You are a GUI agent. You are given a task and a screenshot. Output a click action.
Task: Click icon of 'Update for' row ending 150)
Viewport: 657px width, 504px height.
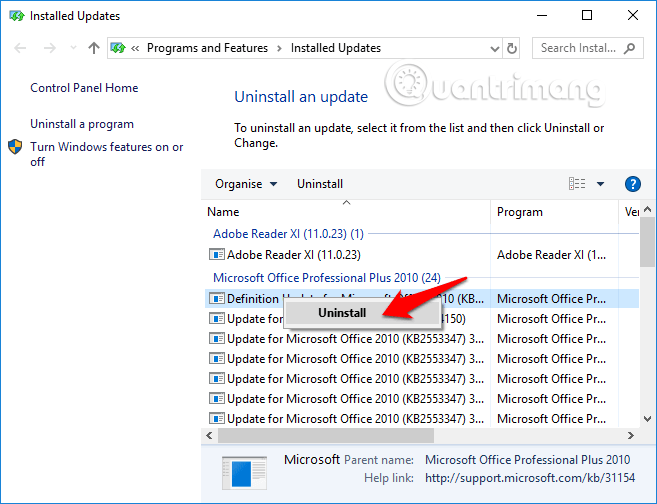coord(217,319)
